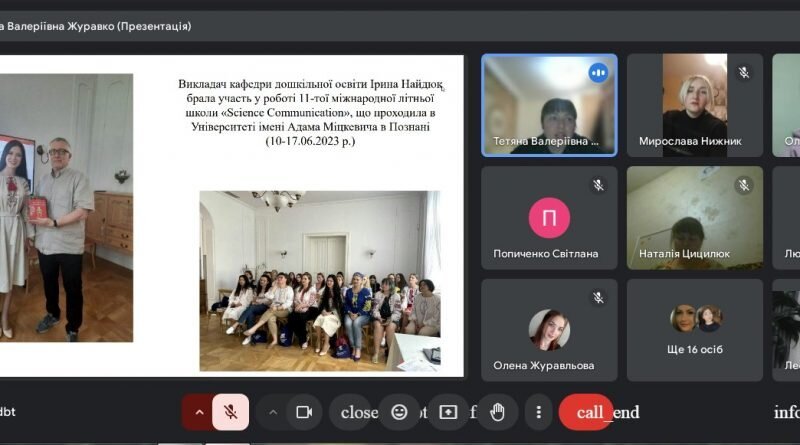This screenshot has height=445, width=800.
Task: Open emoji reactions button
Action: [x=399, y=412]
